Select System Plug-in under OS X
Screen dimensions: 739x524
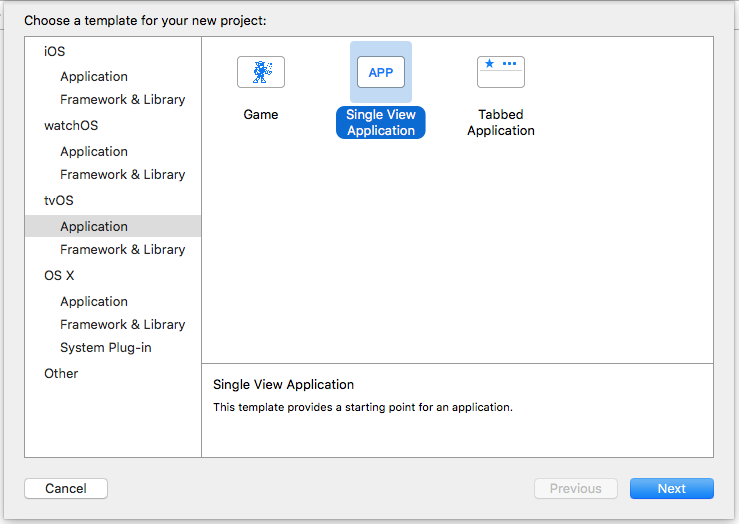click(106, 347)
